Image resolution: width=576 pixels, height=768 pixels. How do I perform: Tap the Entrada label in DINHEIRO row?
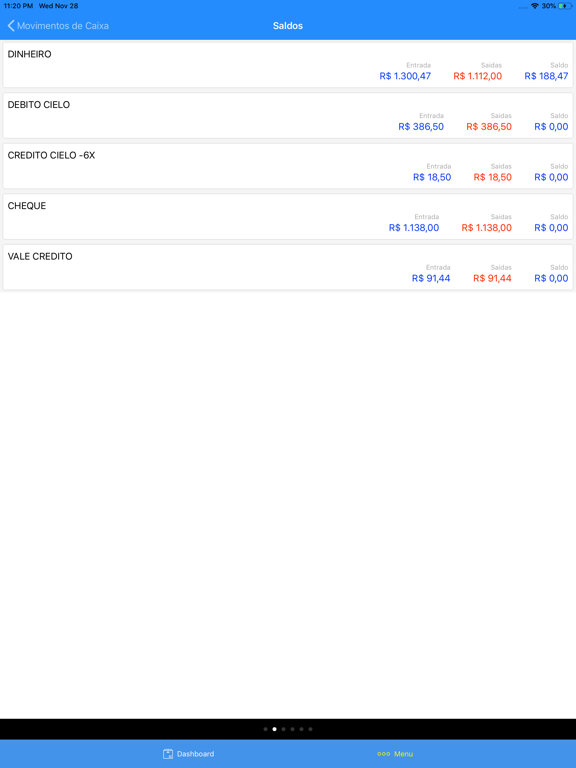[x=419, y=65]
